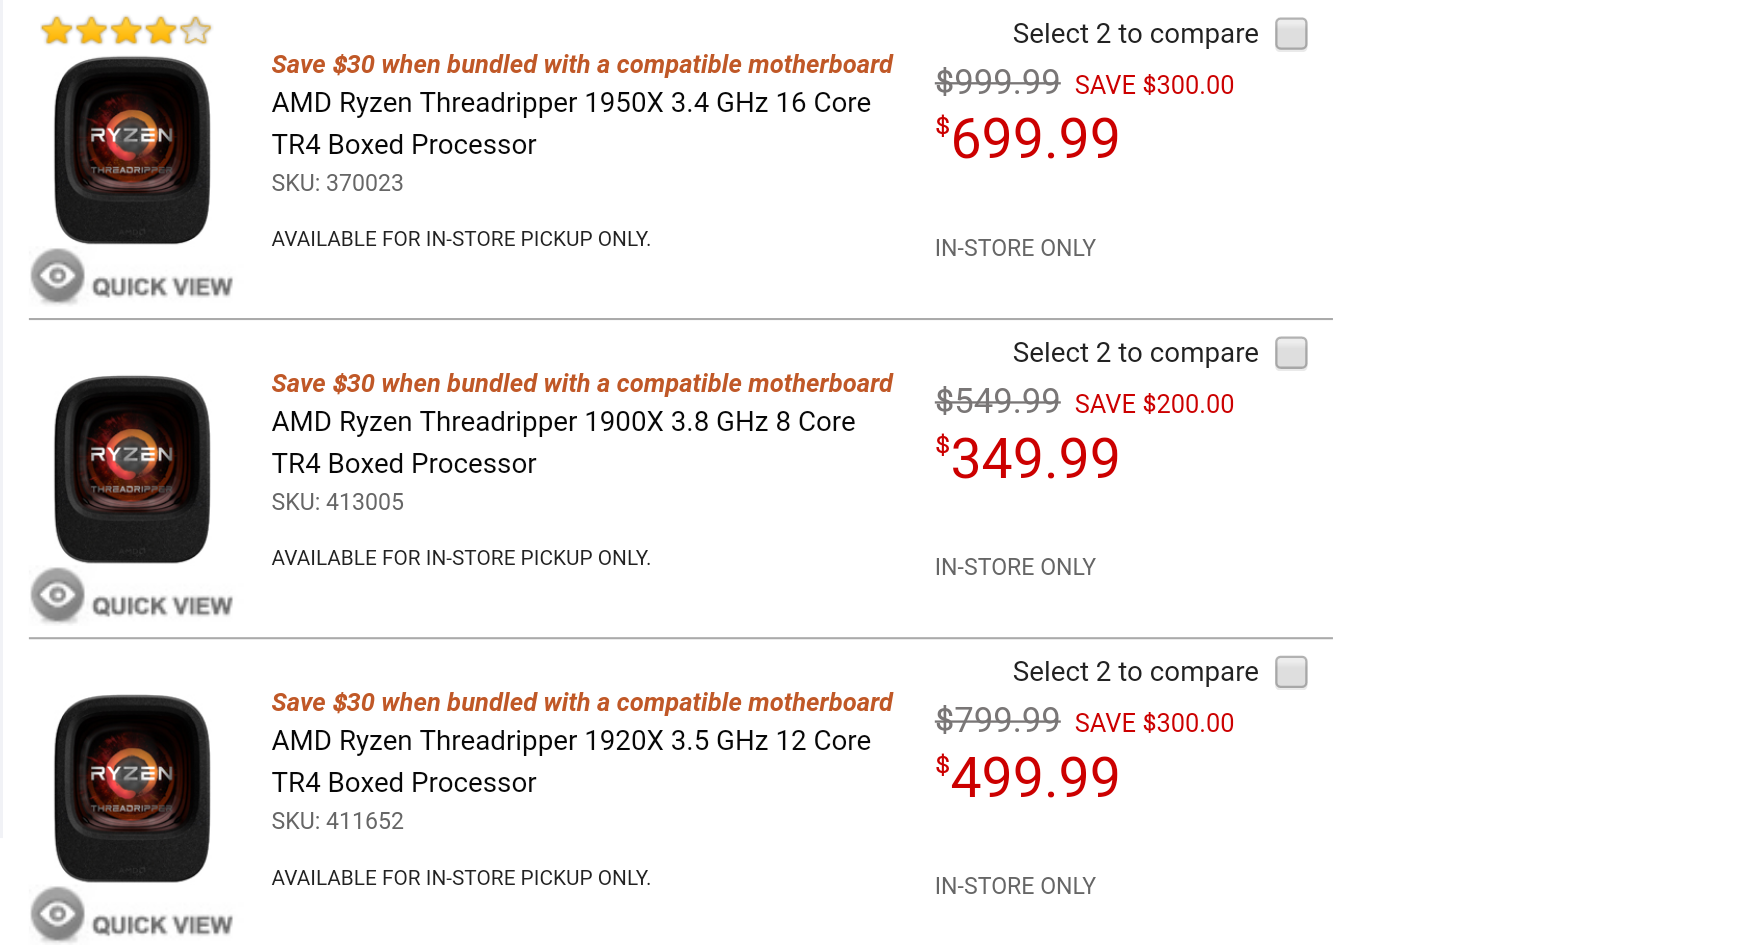
Task: Click the star rating above the 1950X
Action: [126, 31]
